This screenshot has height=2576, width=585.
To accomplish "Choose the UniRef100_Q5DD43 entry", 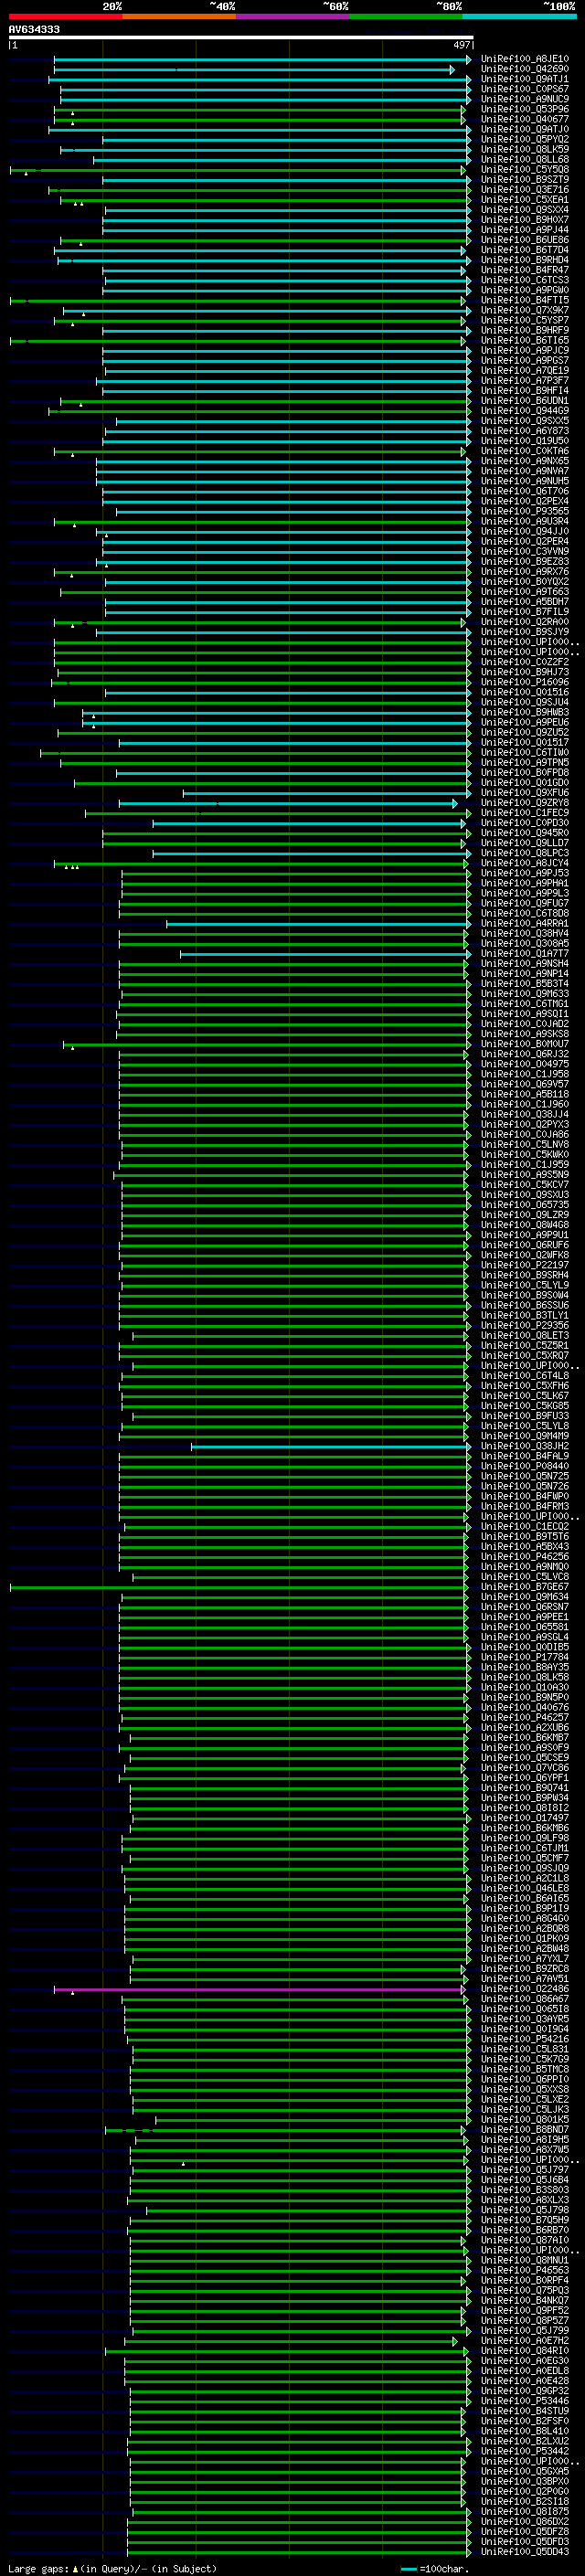I will click(x=525, y=2551).
